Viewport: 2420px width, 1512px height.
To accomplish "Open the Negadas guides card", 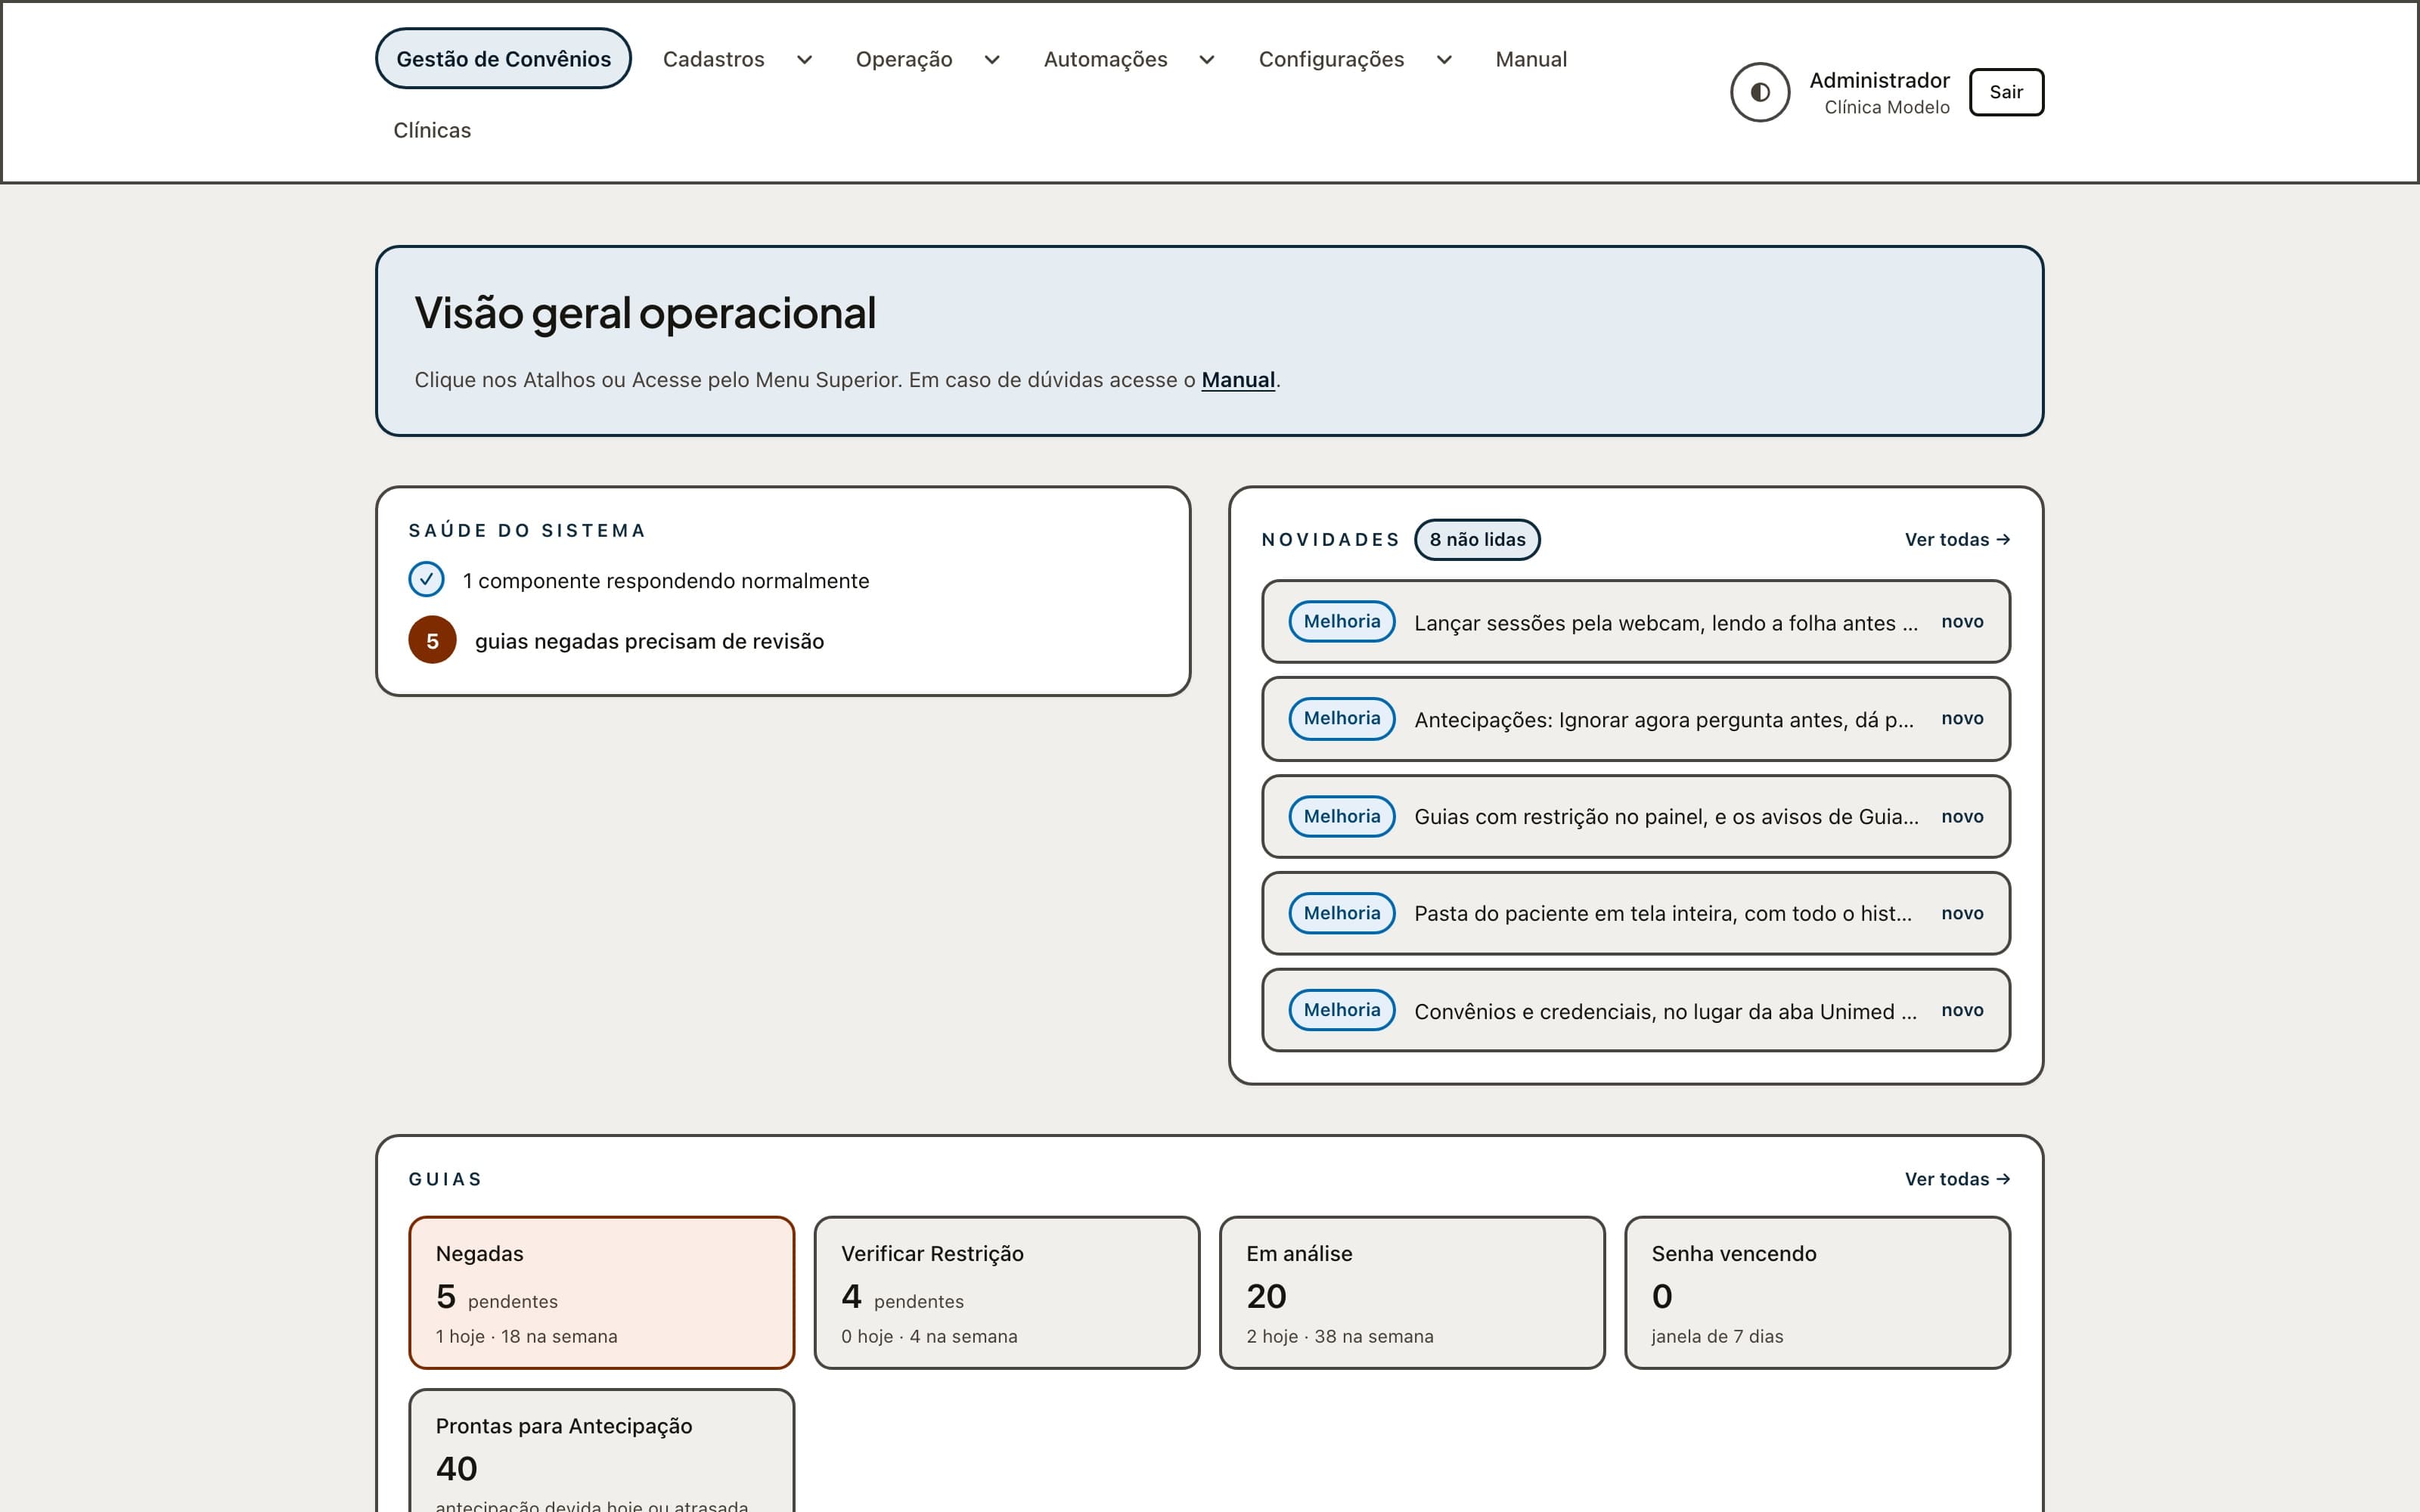I will pos(602,1293).
